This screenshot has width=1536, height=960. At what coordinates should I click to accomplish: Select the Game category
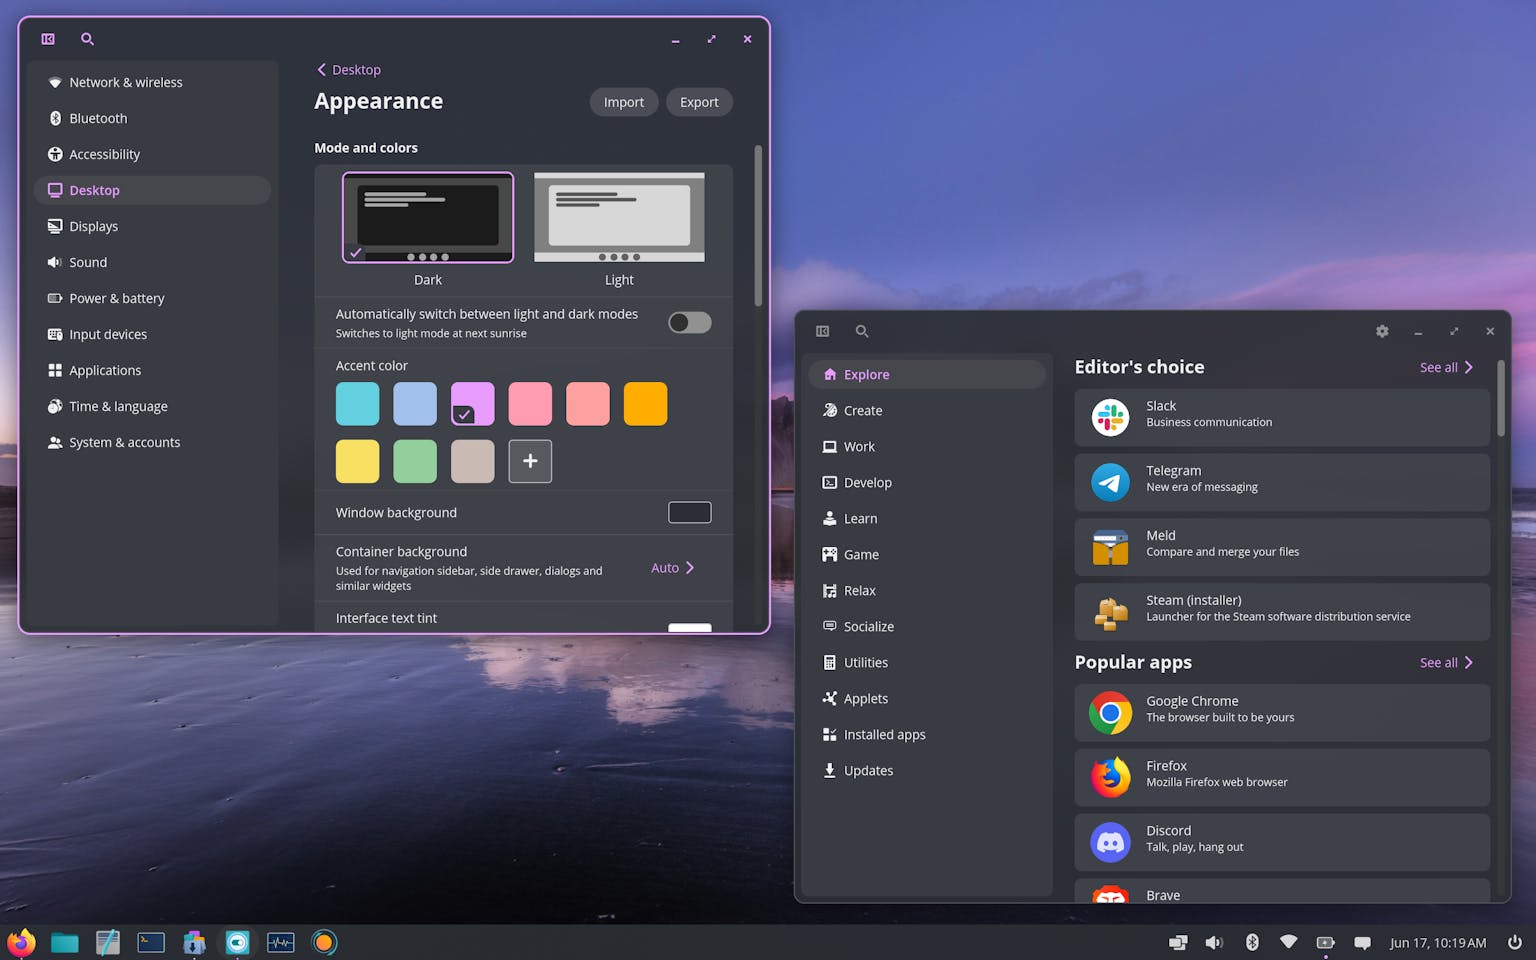(x=927, y=554)
